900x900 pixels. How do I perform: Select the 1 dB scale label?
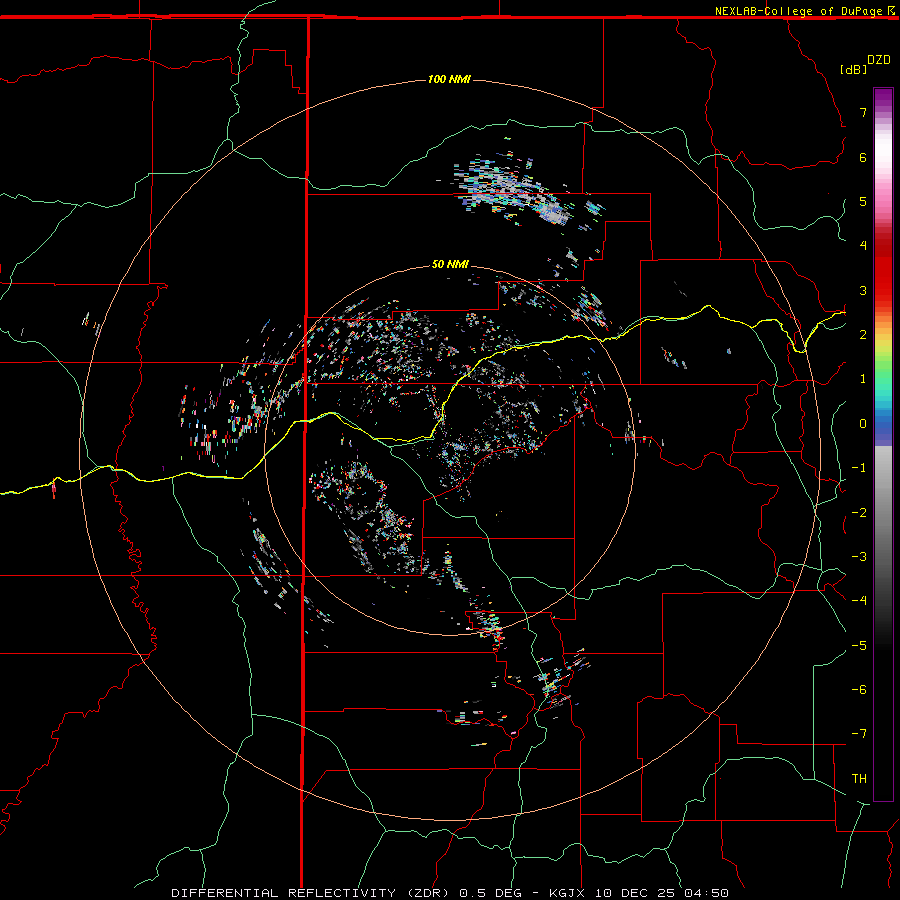tap(863, 379)
